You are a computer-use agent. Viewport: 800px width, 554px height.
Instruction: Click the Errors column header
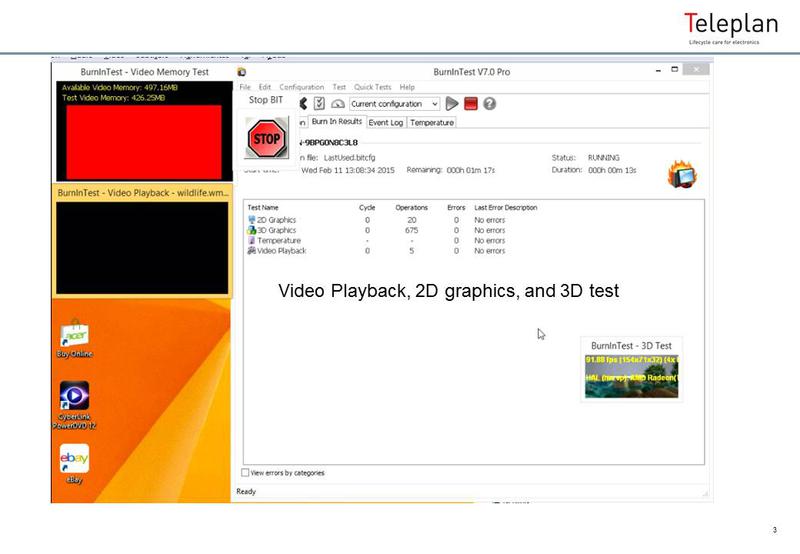tap(456, 208)
